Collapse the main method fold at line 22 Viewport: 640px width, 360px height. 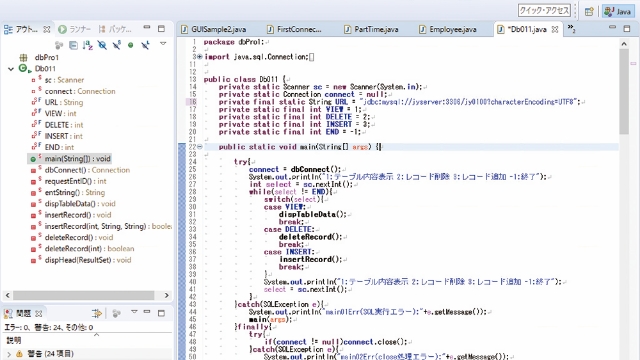click(x=200, y=147)
